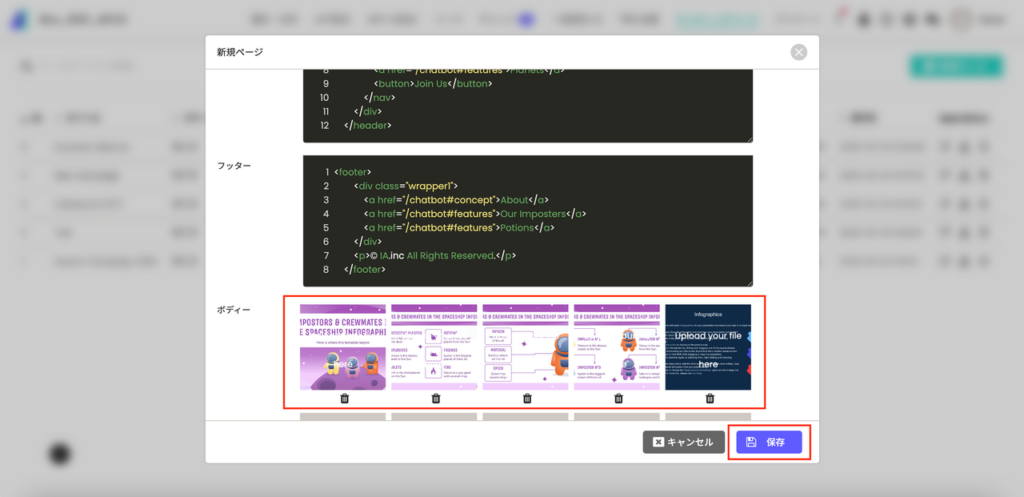Click the キャンセル cancel button

click(683, 442)
